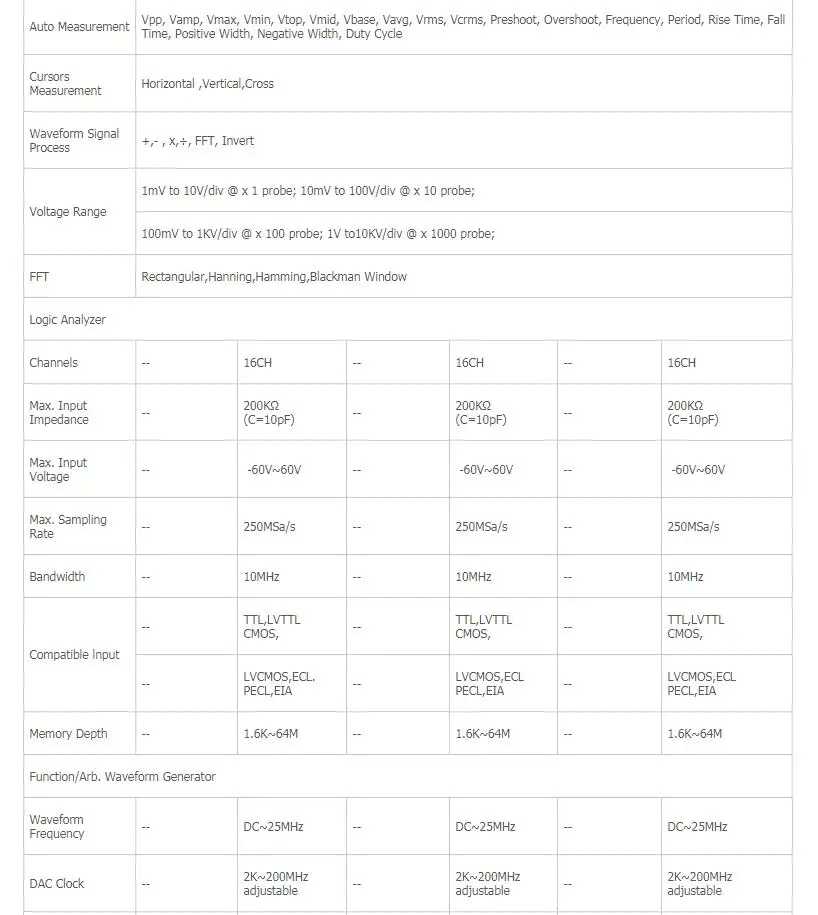
Task: Select the DAC Clock row label
Action: [57, 884]
